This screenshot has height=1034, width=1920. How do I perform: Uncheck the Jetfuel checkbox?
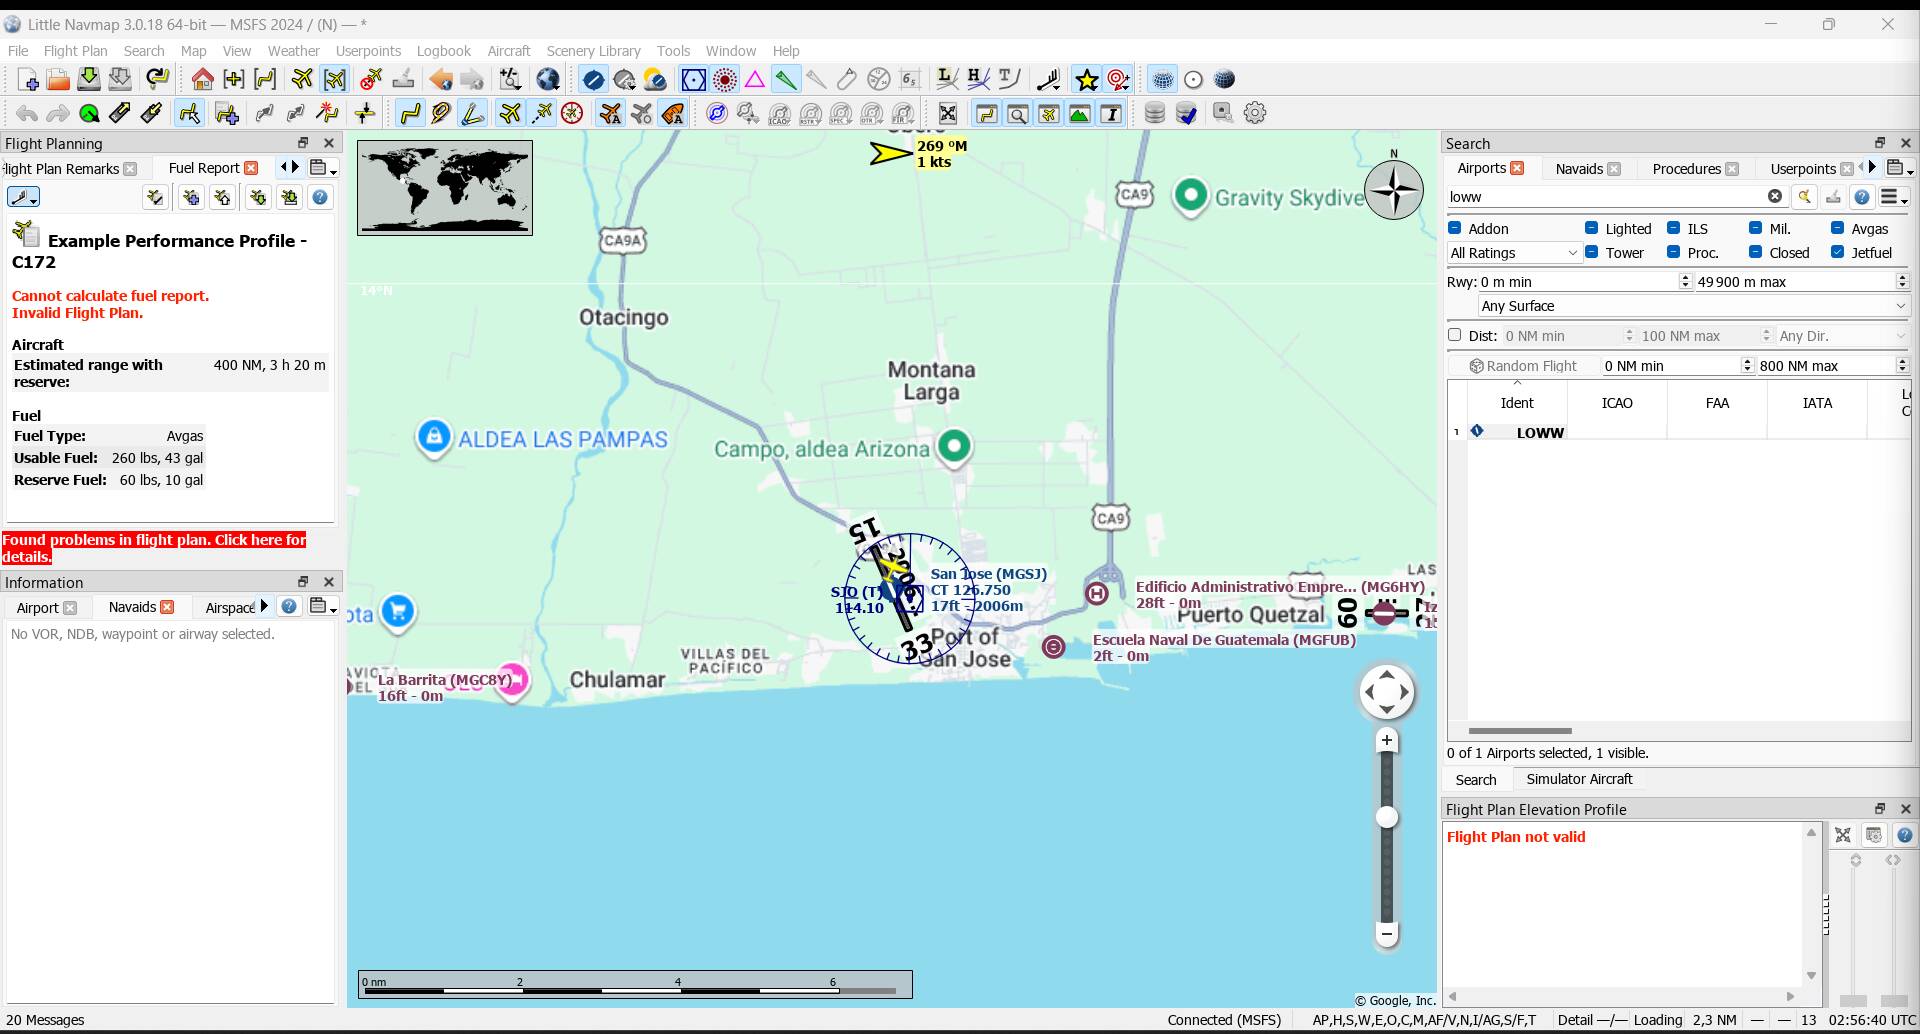pyautogui.click(x=1837, y=252)
